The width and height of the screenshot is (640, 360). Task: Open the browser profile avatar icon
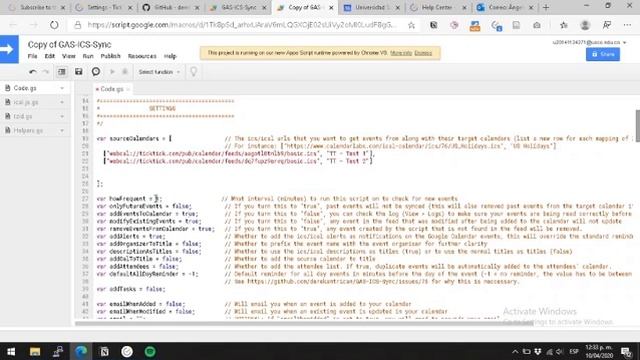coord(585,25)
